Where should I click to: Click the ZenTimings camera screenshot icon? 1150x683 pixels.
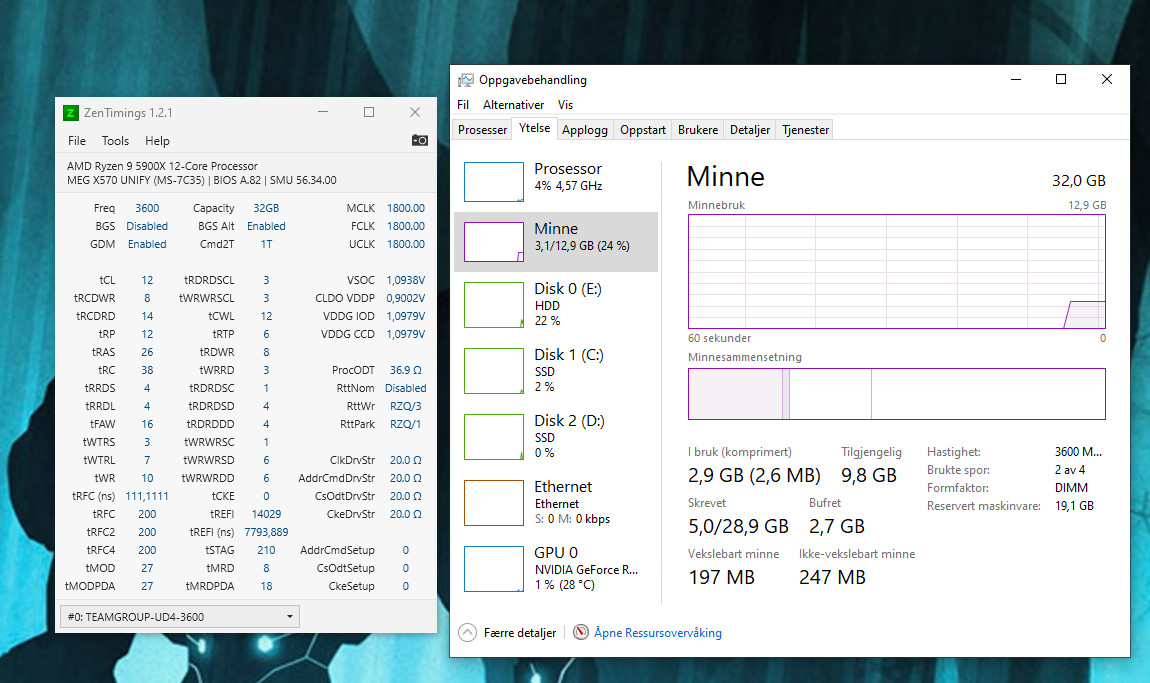420,140
